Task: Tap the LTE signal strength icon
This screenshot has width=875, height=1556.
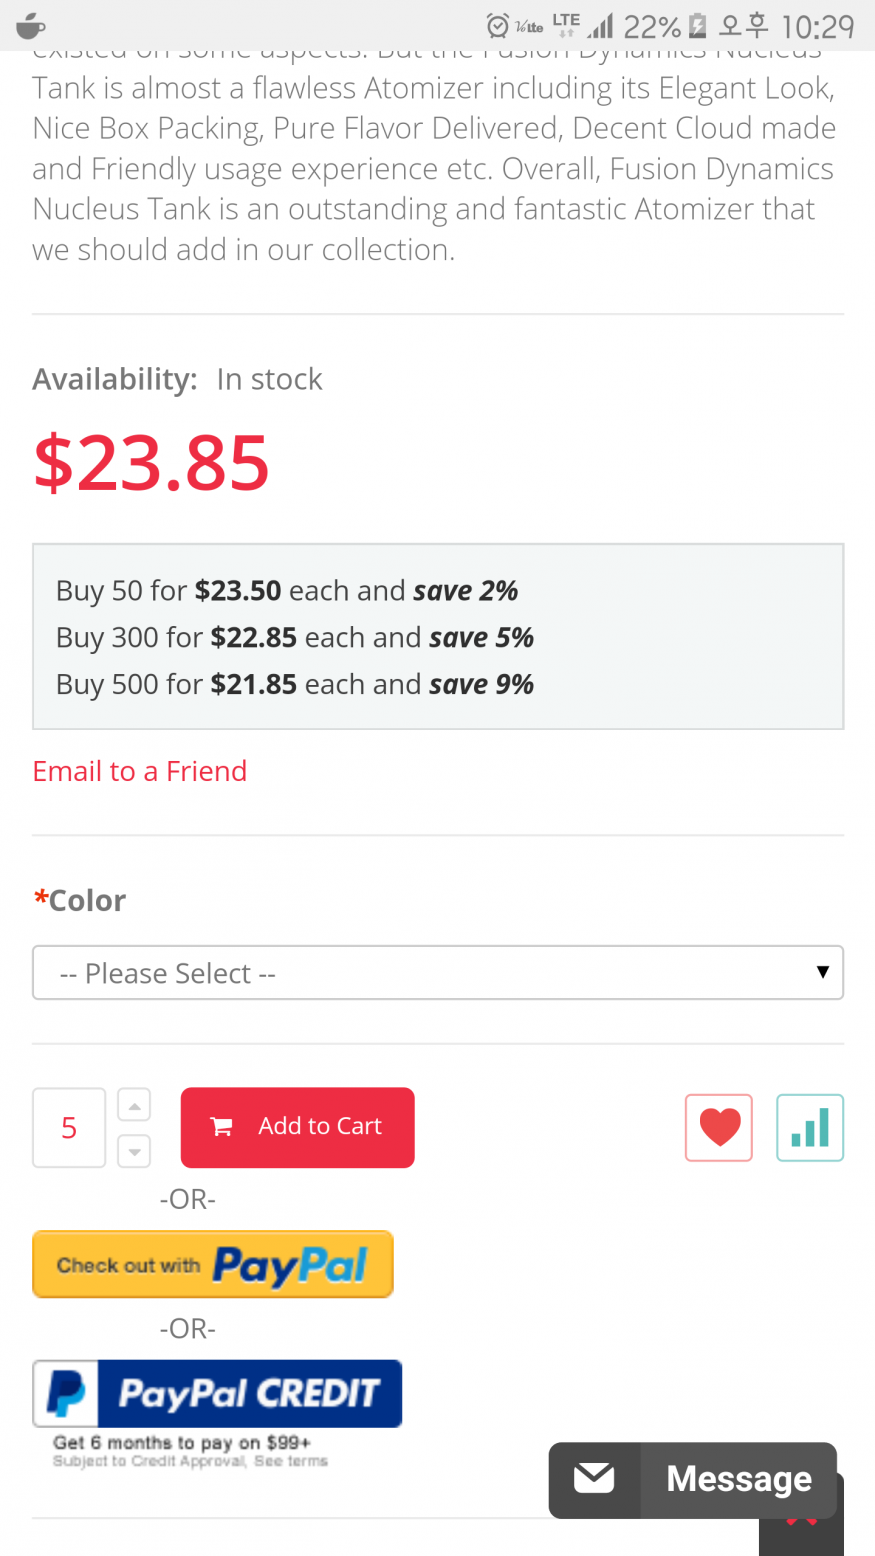Action: [600, 26]
